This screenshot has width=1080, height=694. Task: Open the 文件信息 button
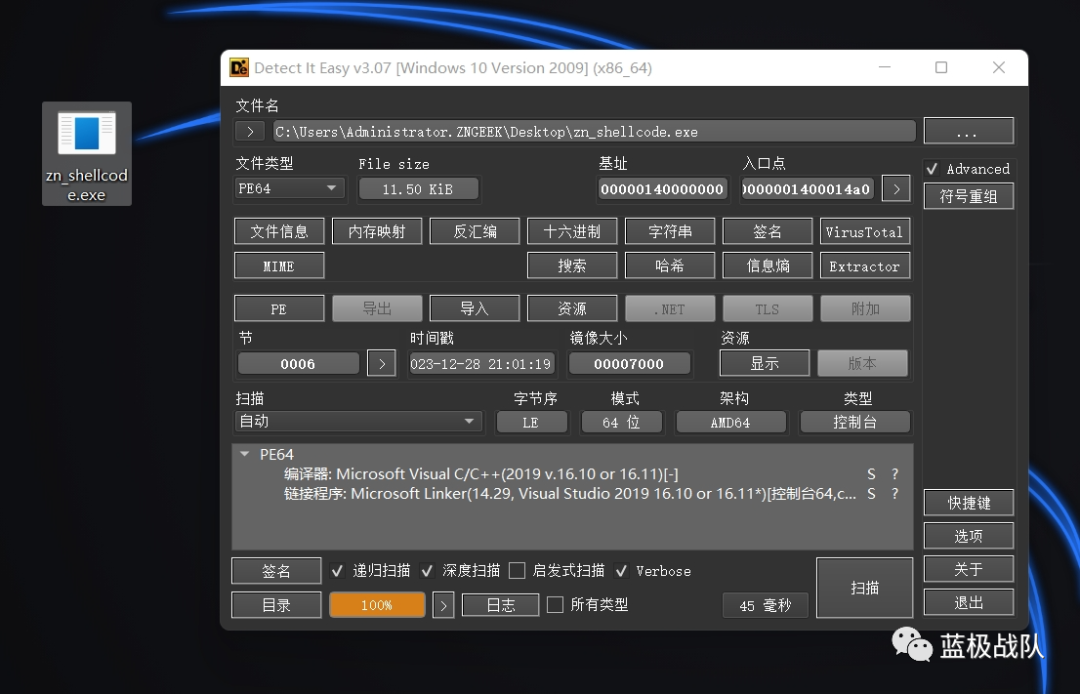pos(279,231)
